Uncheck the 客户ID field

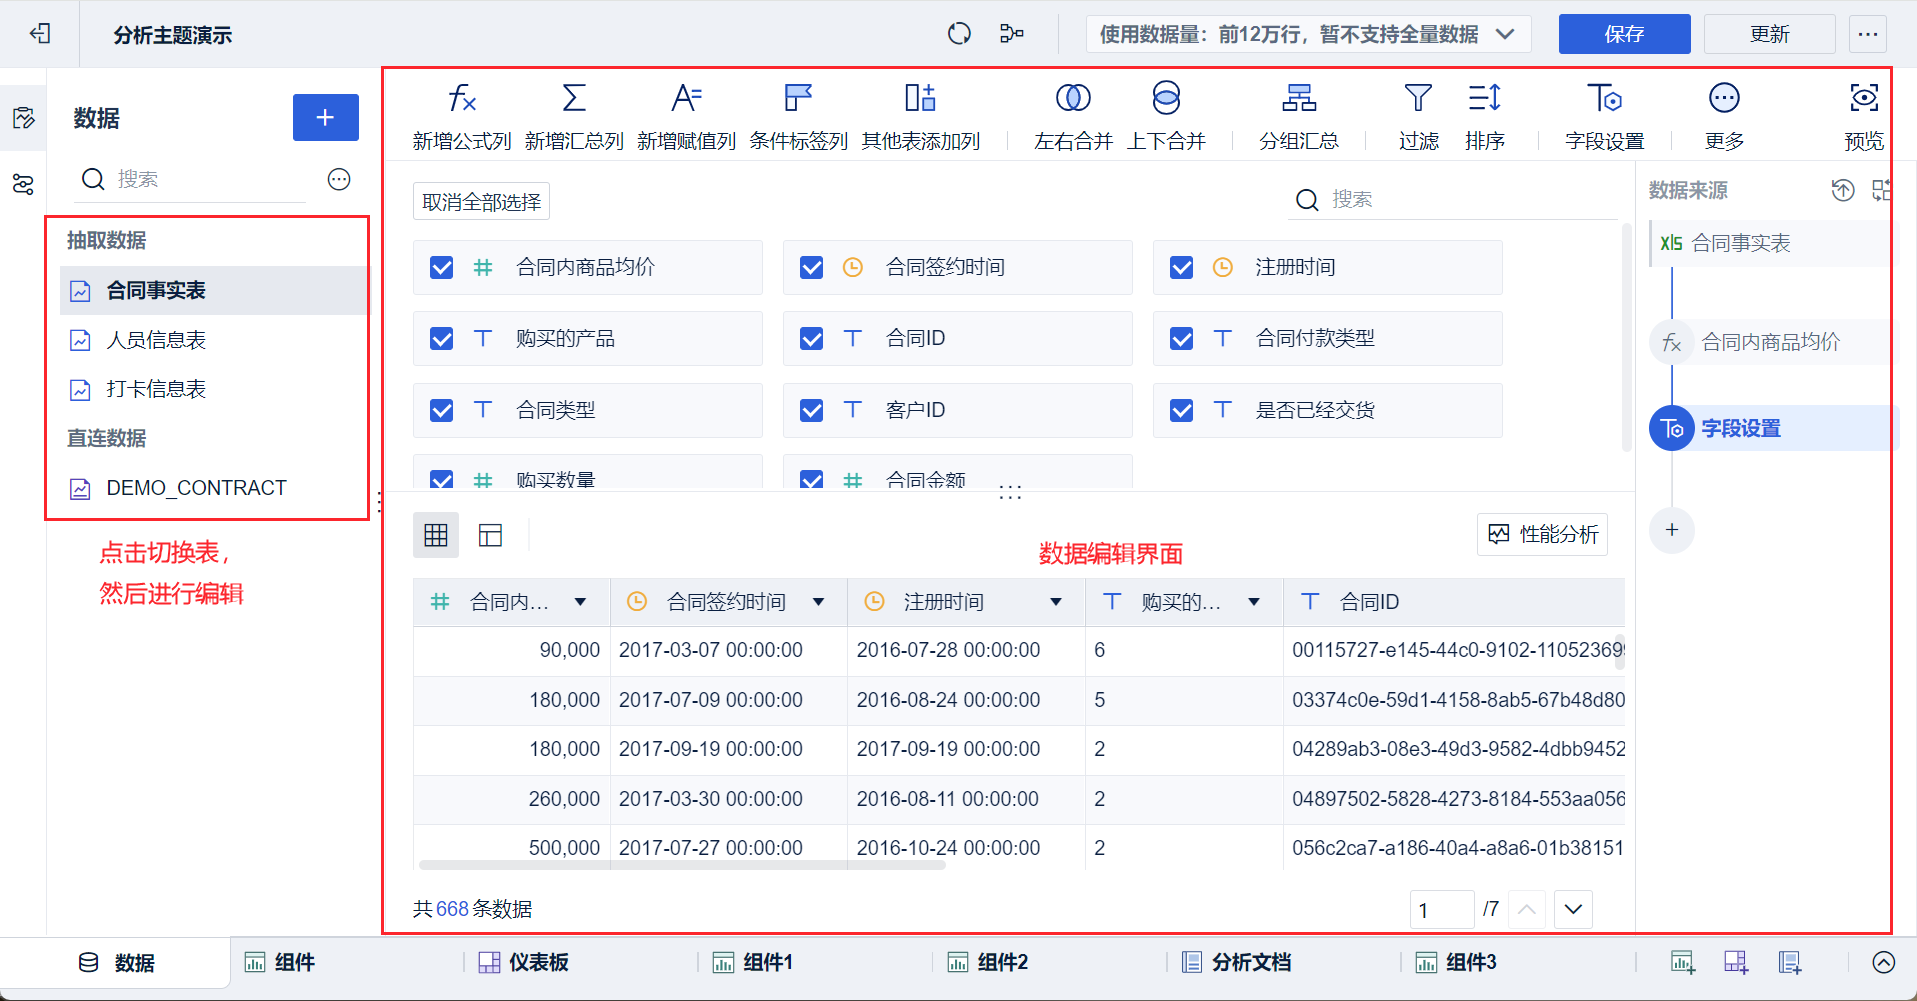(811, 410)
